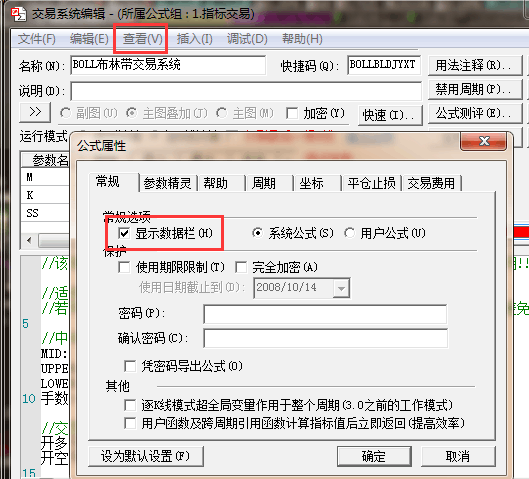Enable 完全加密(A) checkbox
Viewport: 529px width, 479px height.
(x=241, y=267)
